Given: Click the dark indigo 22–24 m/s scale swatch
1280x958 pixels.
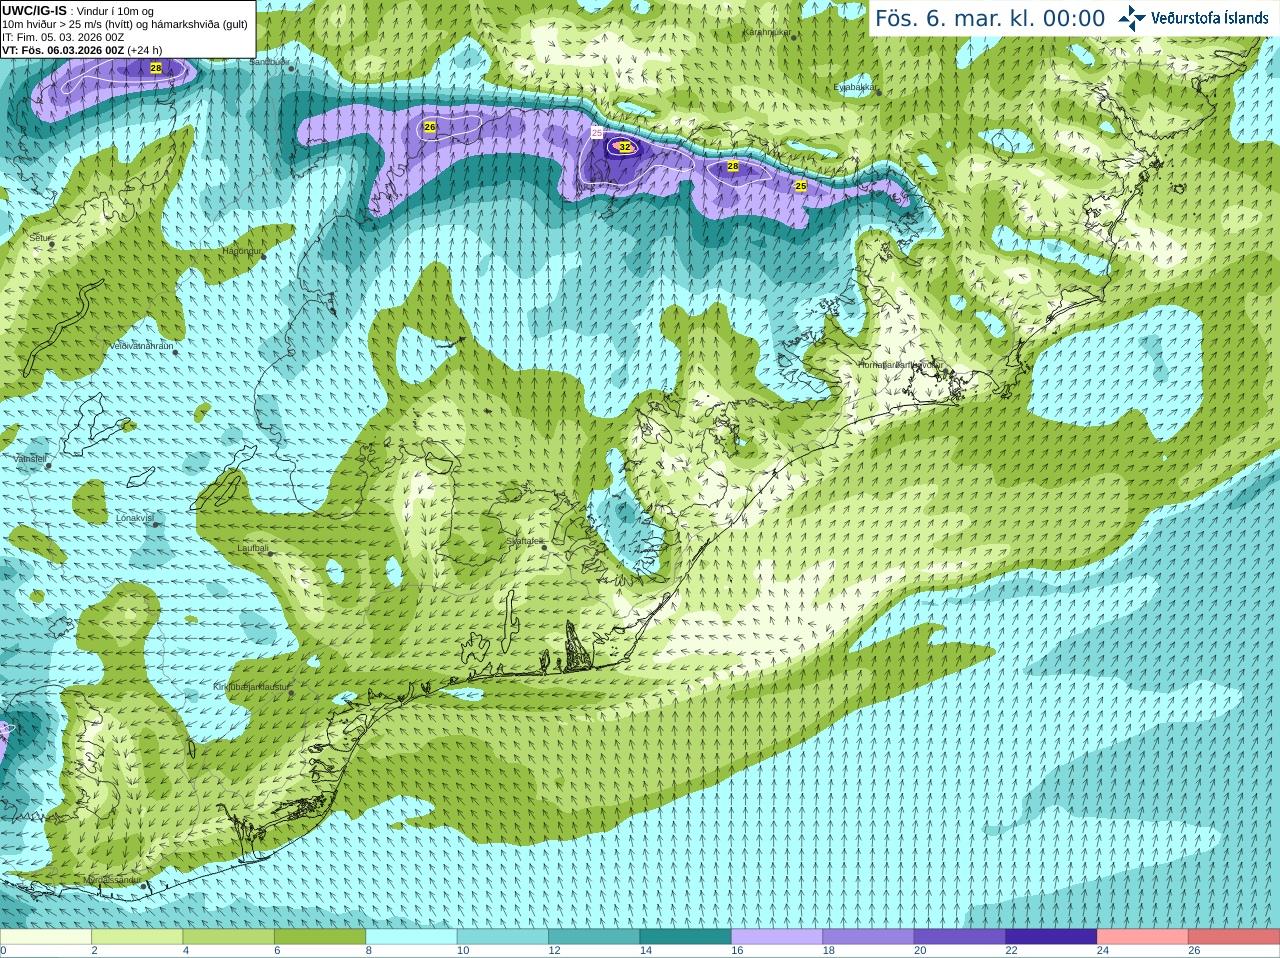Looking at the screenshot, I should click(1052, 937).
